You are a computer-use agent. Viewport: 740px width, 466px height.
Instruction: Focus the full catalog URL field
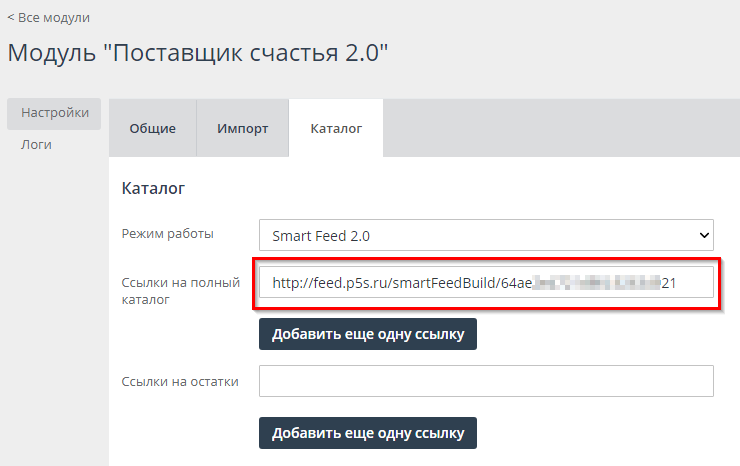(x=485, y=283)
